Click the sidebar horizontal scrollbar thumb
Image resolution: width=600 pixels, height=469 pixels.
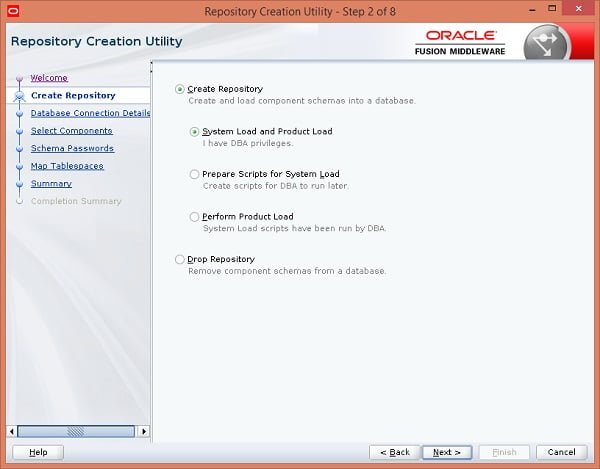point(76,432)
